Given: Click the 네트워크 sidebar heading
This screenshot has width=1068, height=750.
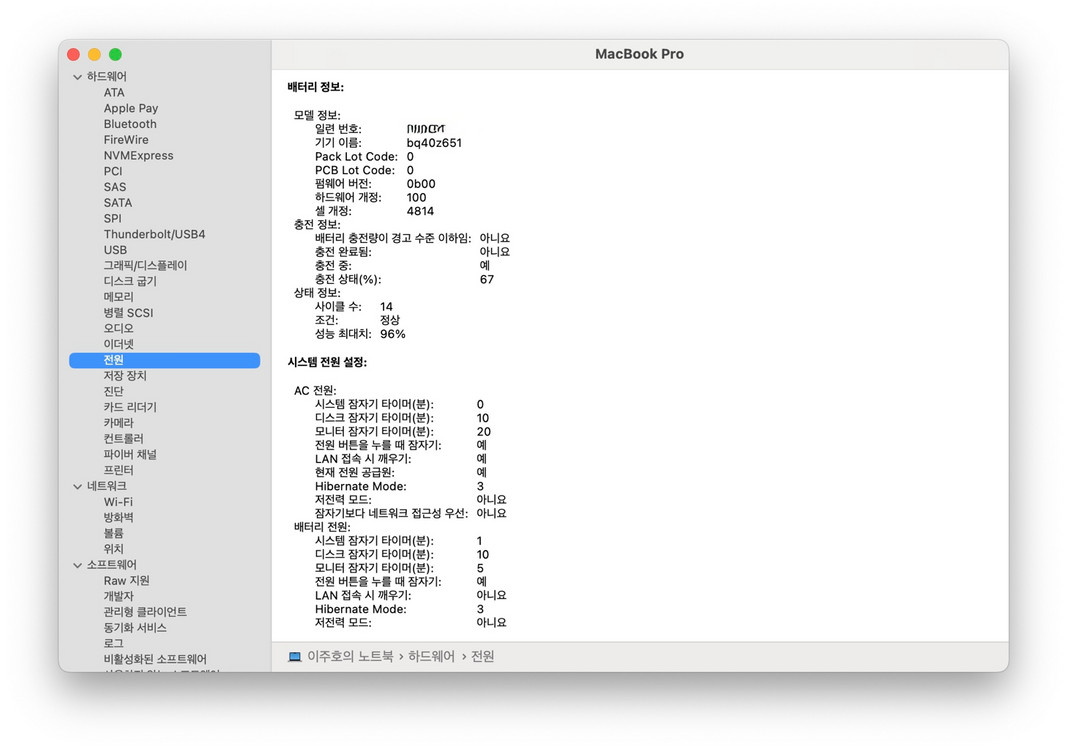Looking at the screenshot, I should point(106,486).
